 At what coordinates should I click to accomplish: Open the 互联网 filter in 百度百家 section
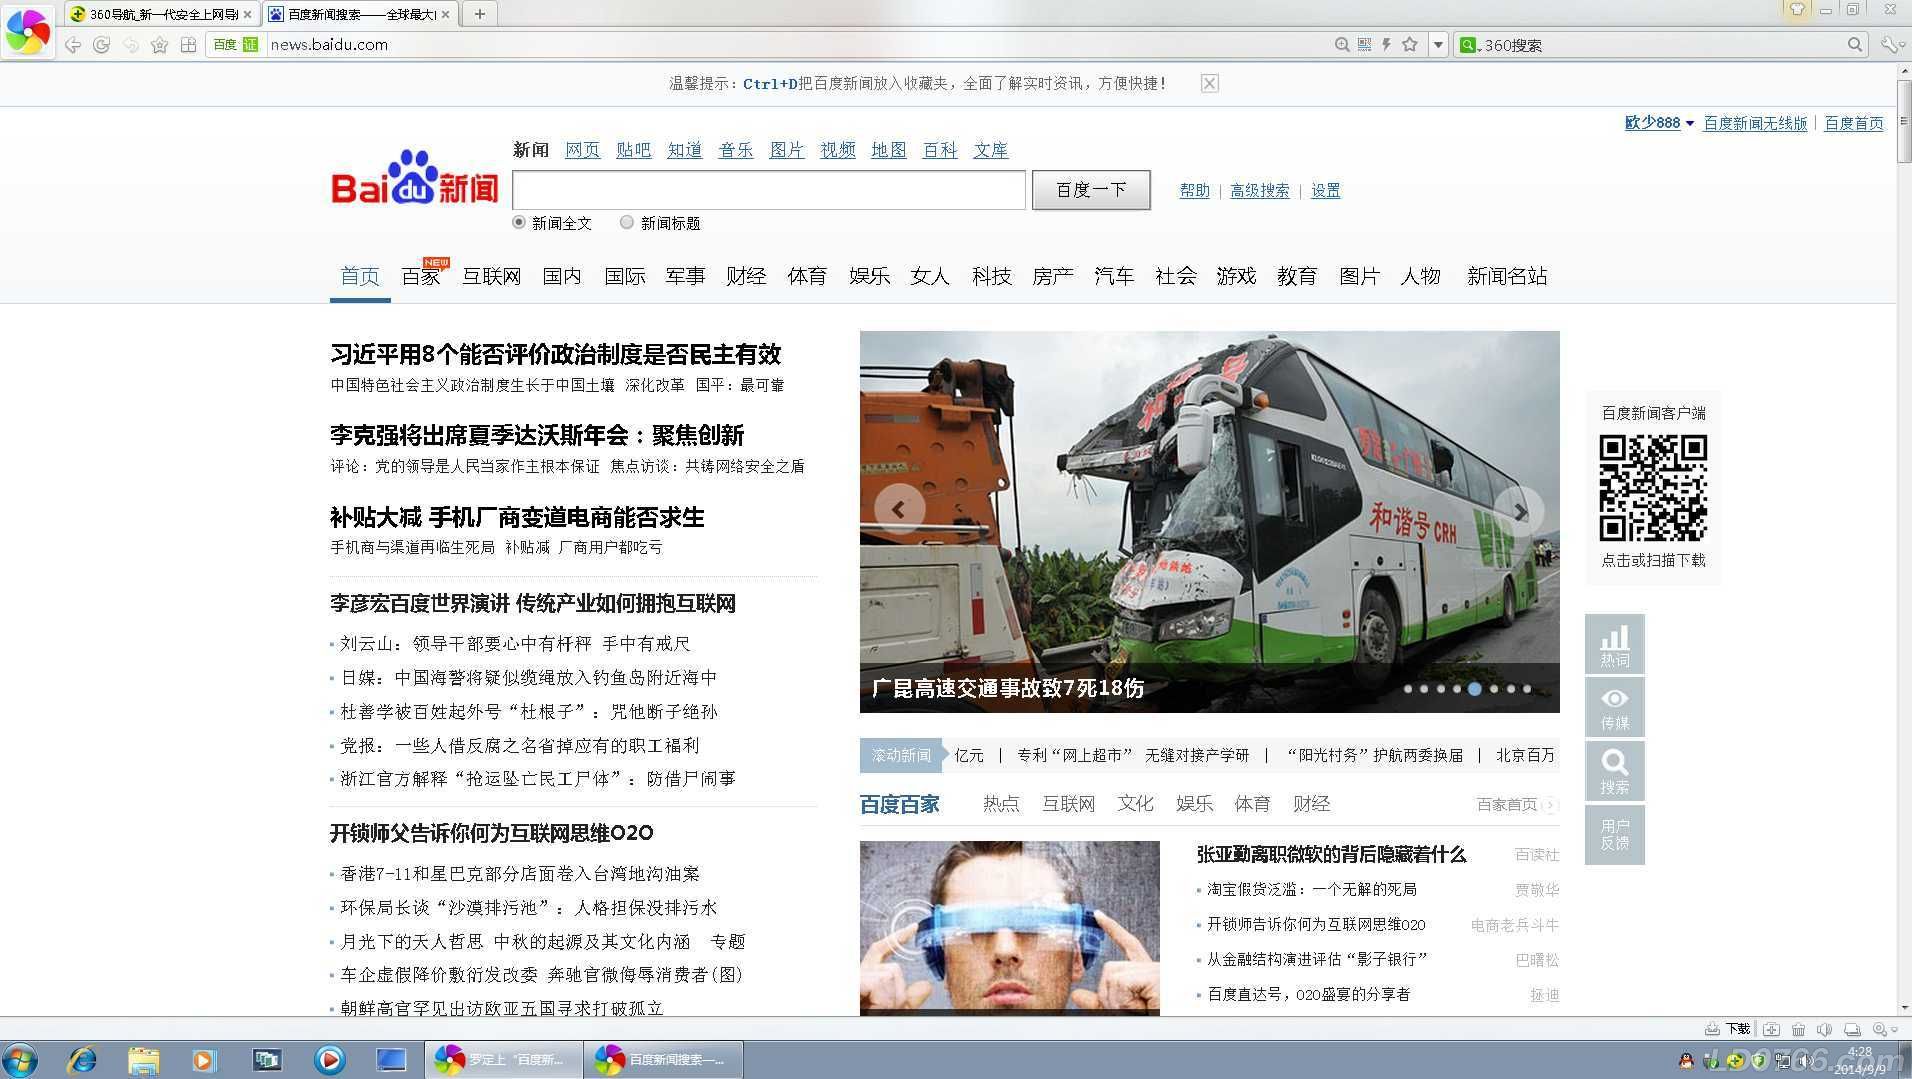pos(1068,804)
